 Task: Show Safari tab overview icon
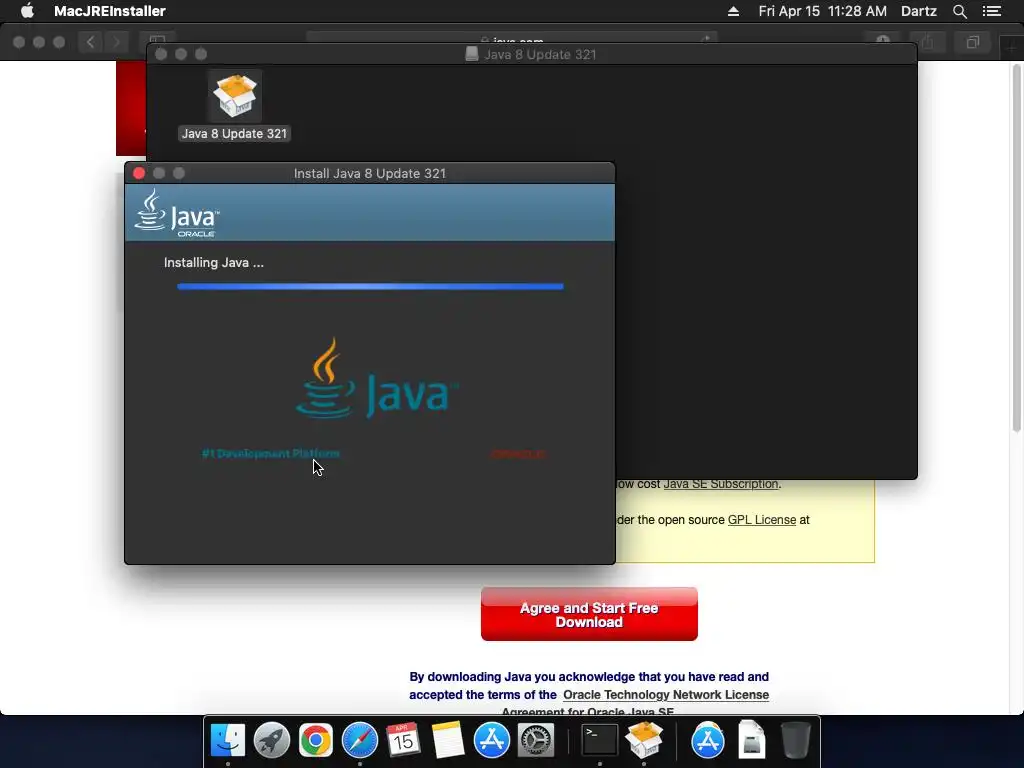(x=972, y=42)
